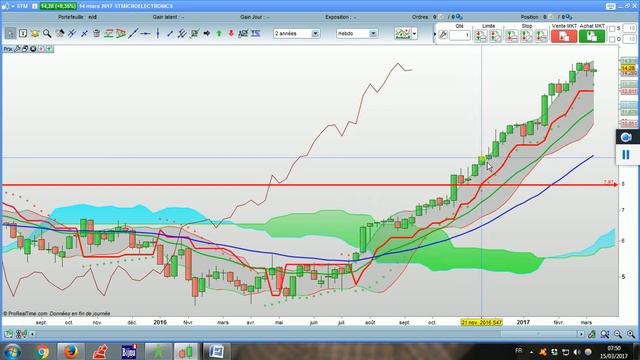Image resolution: width=640 pixels, height=360 pixels.
Task: Click the trash delete-objects icon
Action: (x=96, y=33)
